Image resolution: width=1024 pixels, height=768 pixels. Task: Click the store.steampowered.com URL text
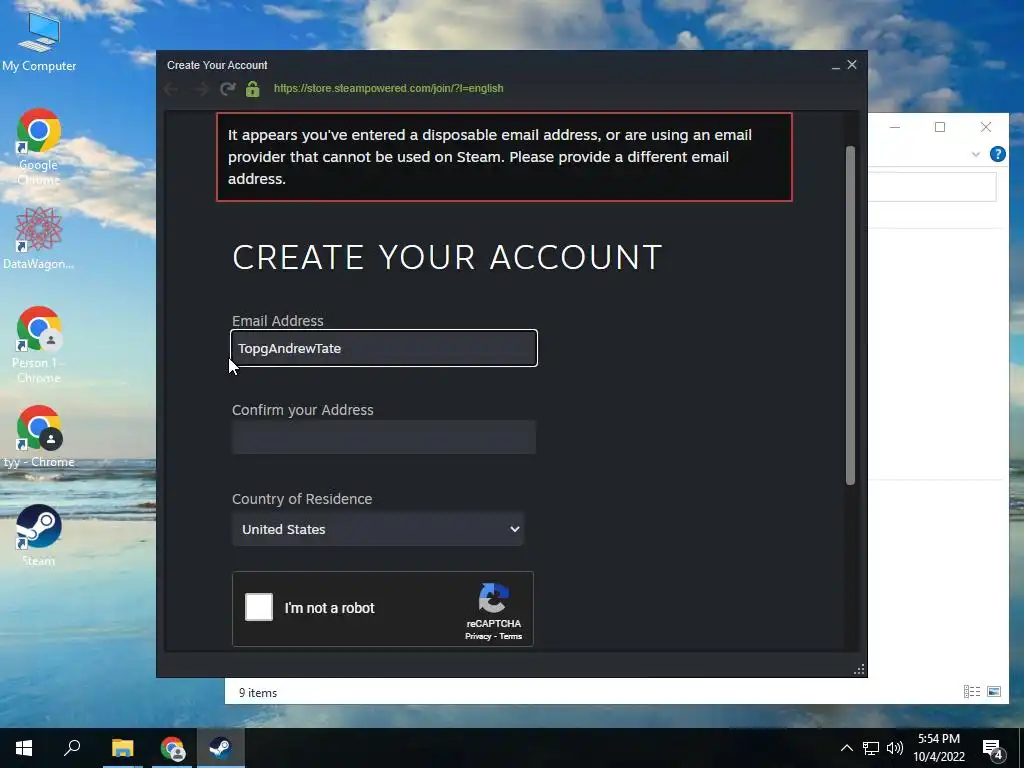click(389, 88)
